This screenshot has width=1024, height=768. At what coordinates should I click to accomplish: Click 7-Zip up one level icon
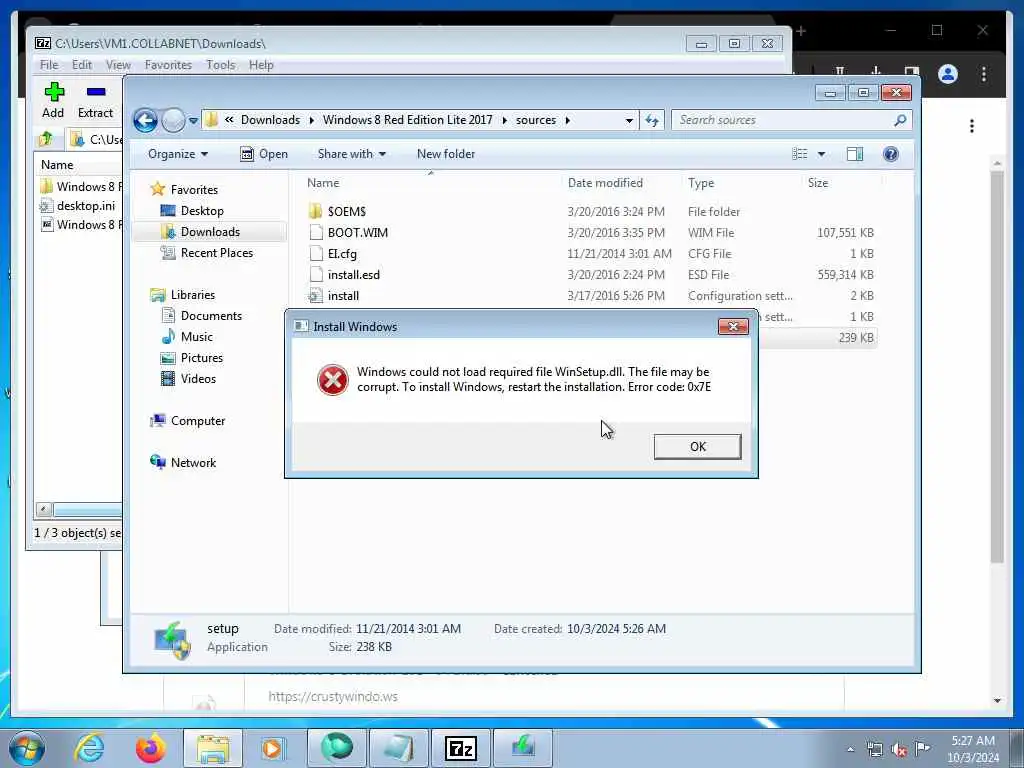tap(46, 139)
